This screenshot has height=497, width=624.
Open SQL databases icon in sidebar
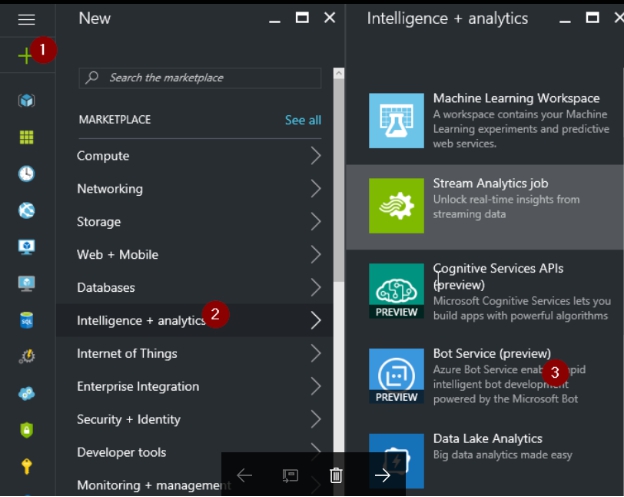26,320
